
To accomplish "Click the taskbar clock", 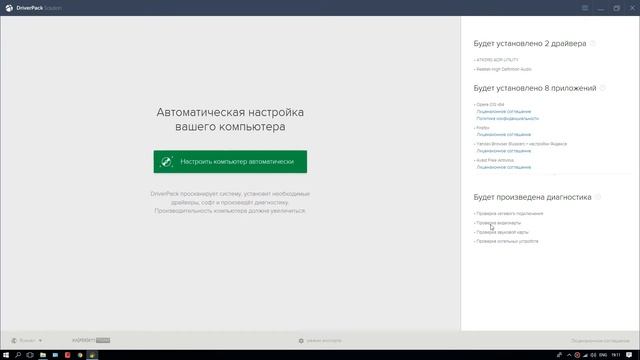I will coord(616,355).
